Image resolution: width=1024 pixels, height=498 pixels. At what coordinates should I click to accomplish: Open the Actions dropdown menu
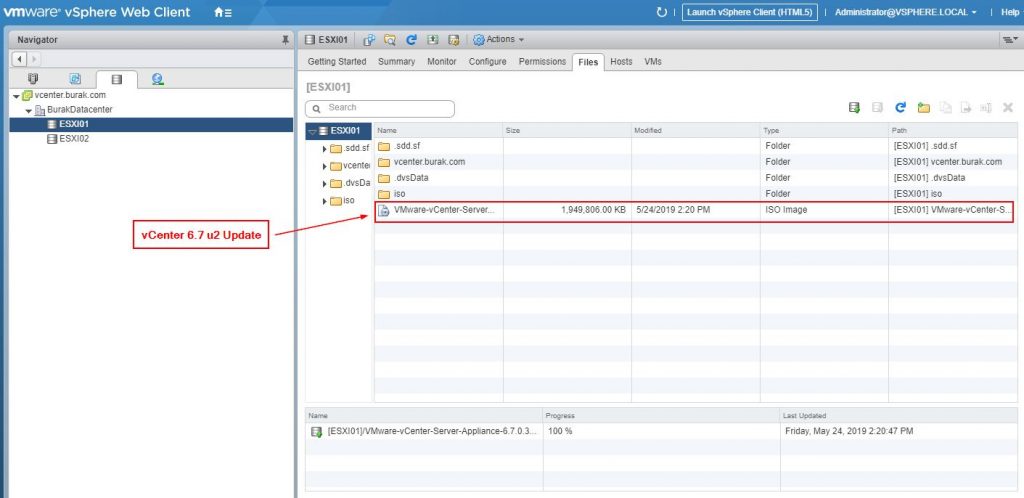click(498, 40)
